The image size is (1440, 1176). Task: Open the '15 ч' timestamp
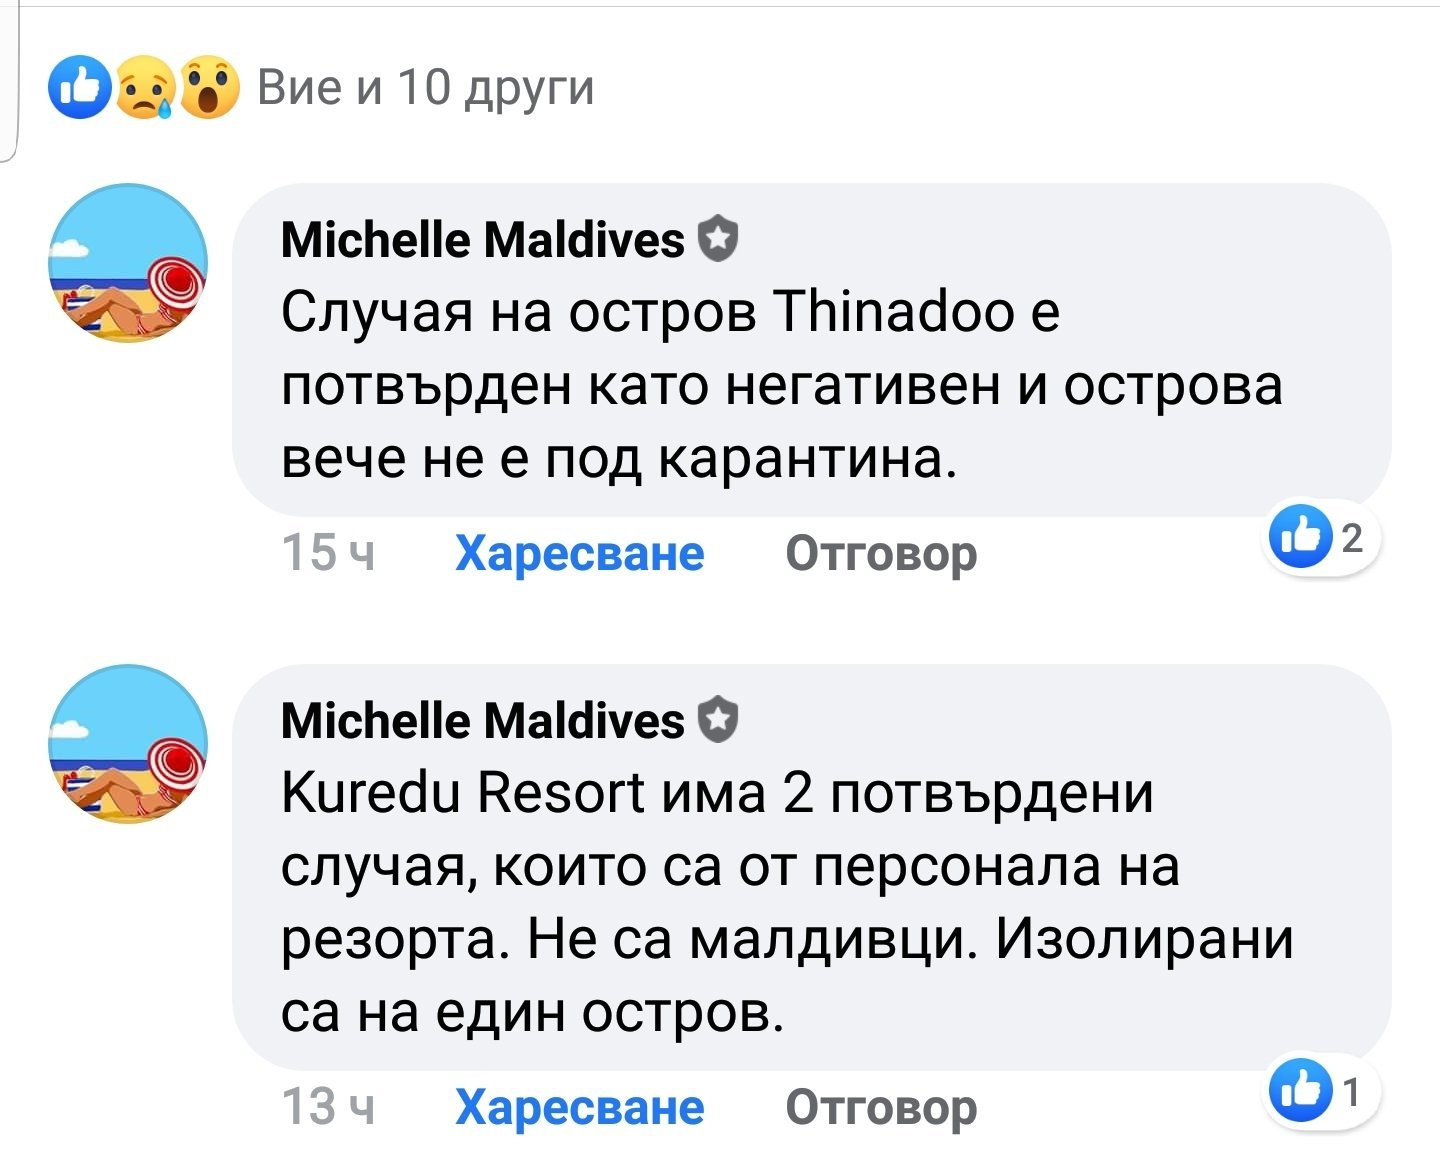coord(328,553)
